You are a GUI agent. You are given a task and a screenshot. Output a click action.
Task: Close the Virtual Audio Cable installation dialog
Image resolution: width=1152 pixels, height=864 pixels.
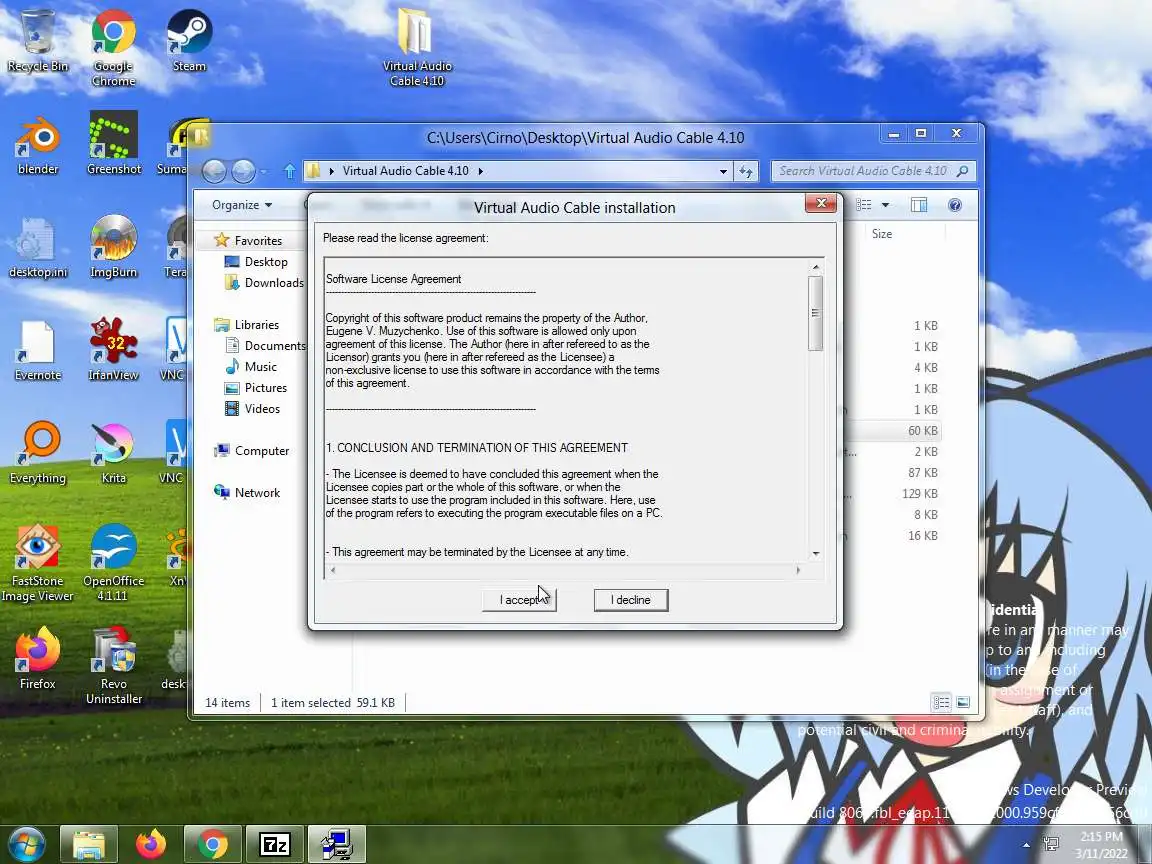(x=821, y=204)
